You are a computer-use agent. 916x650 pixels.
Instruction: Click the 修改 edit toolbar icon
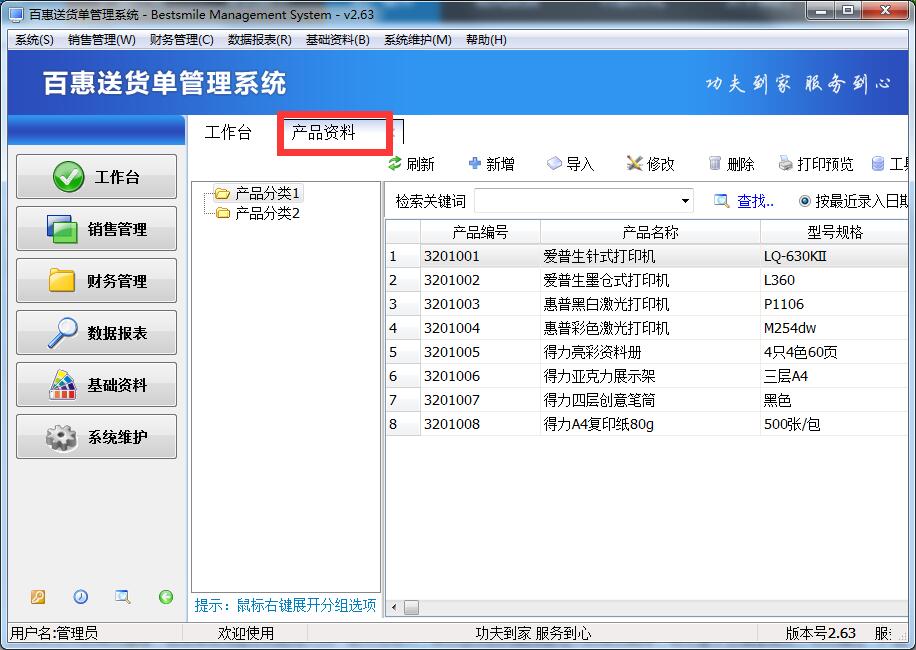tap(634, 164)
